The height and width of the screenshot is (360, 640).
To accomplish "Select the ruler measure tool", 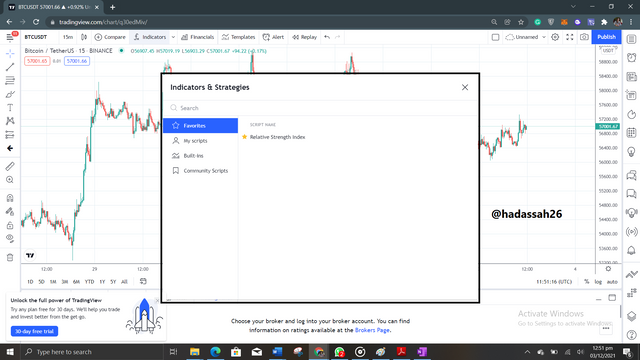I will [10, 166].
